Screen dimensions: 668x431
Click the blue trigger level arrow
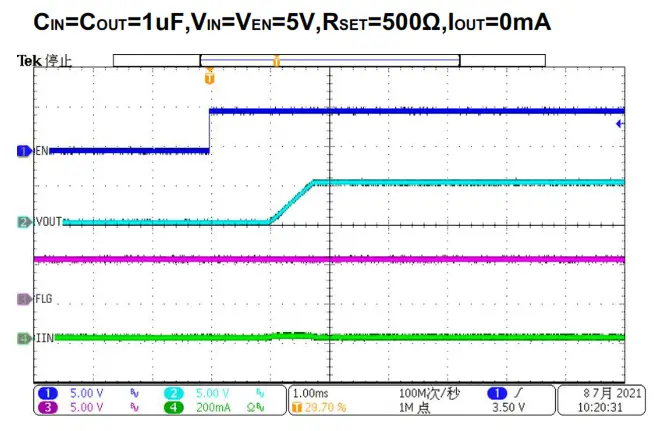click(x=620, y=124)
